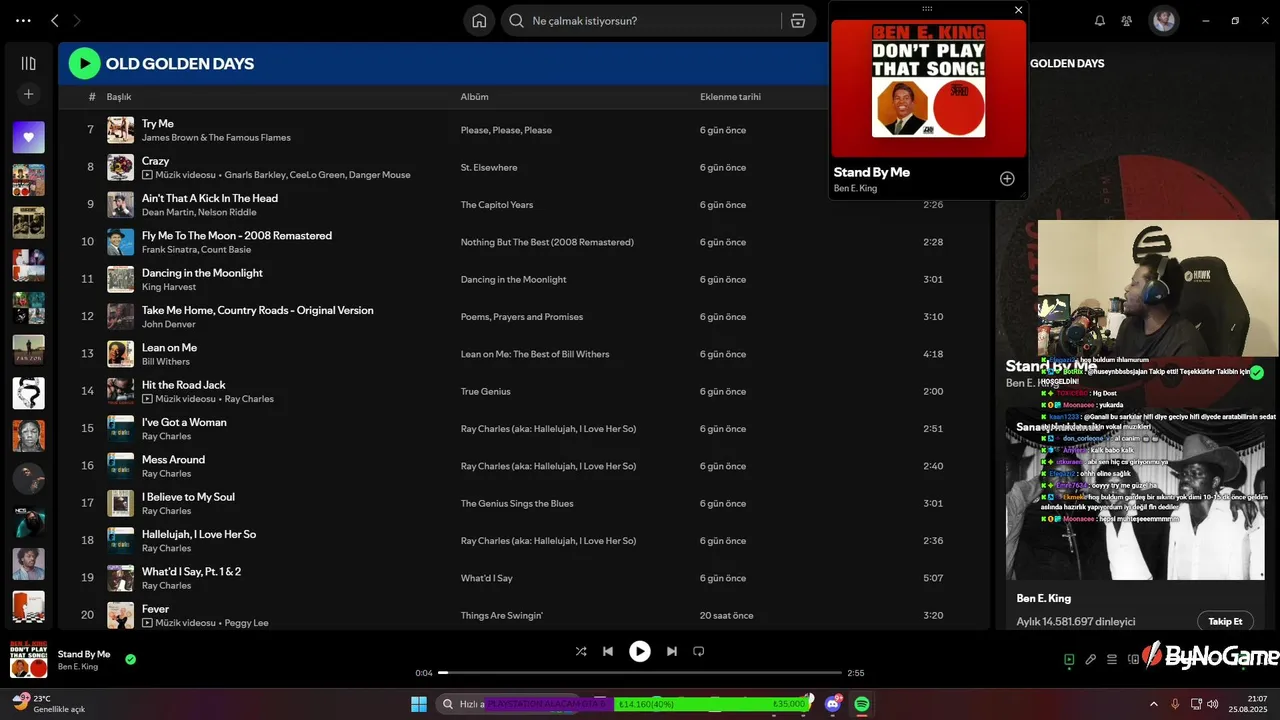Open the connect to device icon

pyautogui.click(x=1134, y=659)
